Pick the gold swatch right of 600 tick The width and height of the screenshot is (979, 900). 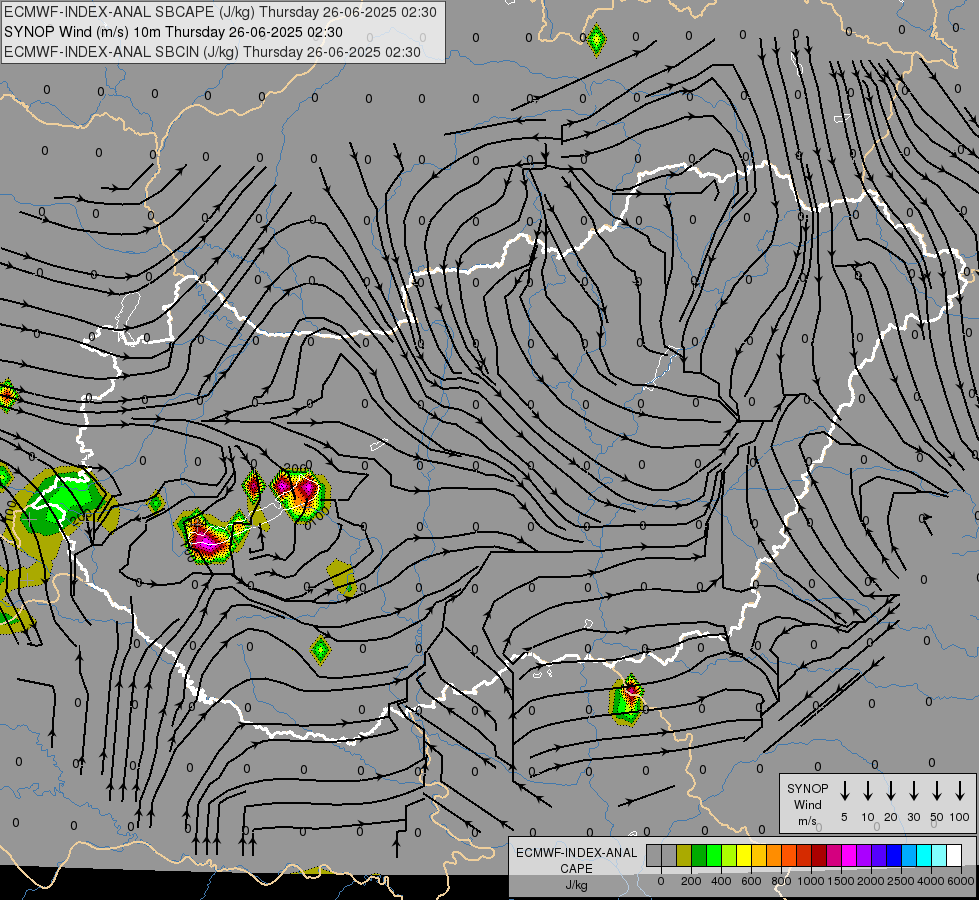click(x=759, y=855)
